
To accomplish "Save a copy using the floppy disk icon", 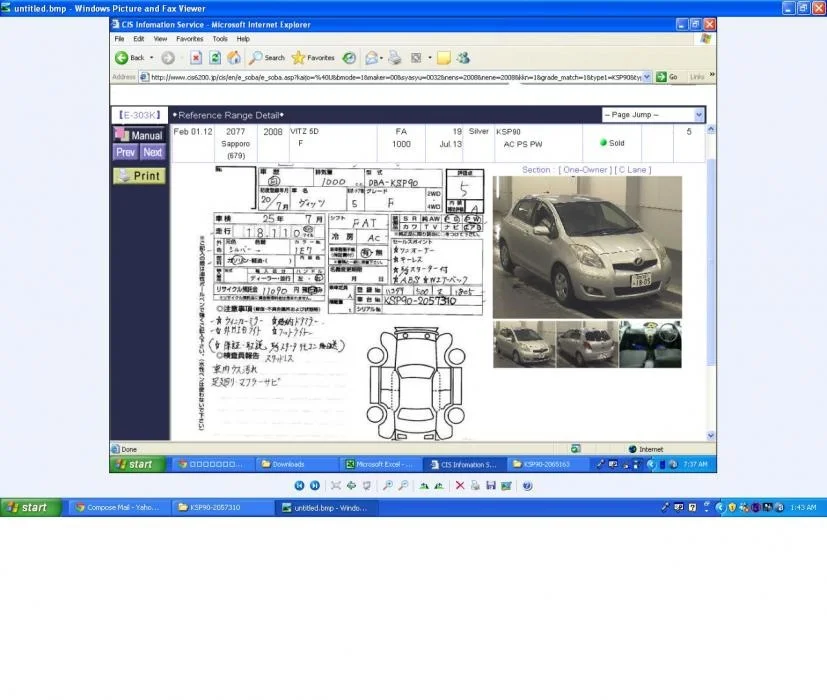I will coord(491,486).
